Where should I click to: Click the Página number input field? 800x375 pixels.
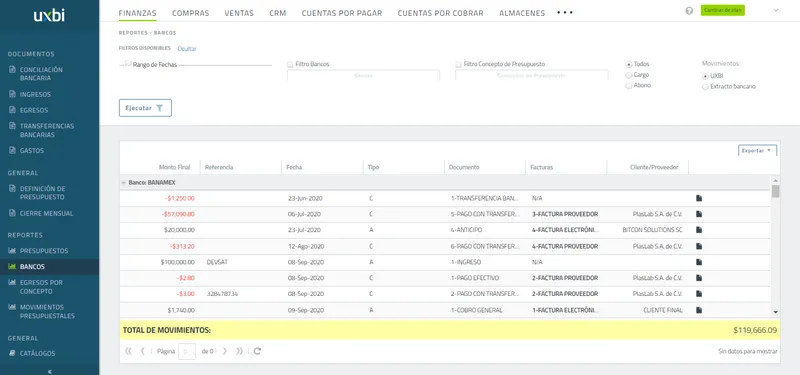187,352
